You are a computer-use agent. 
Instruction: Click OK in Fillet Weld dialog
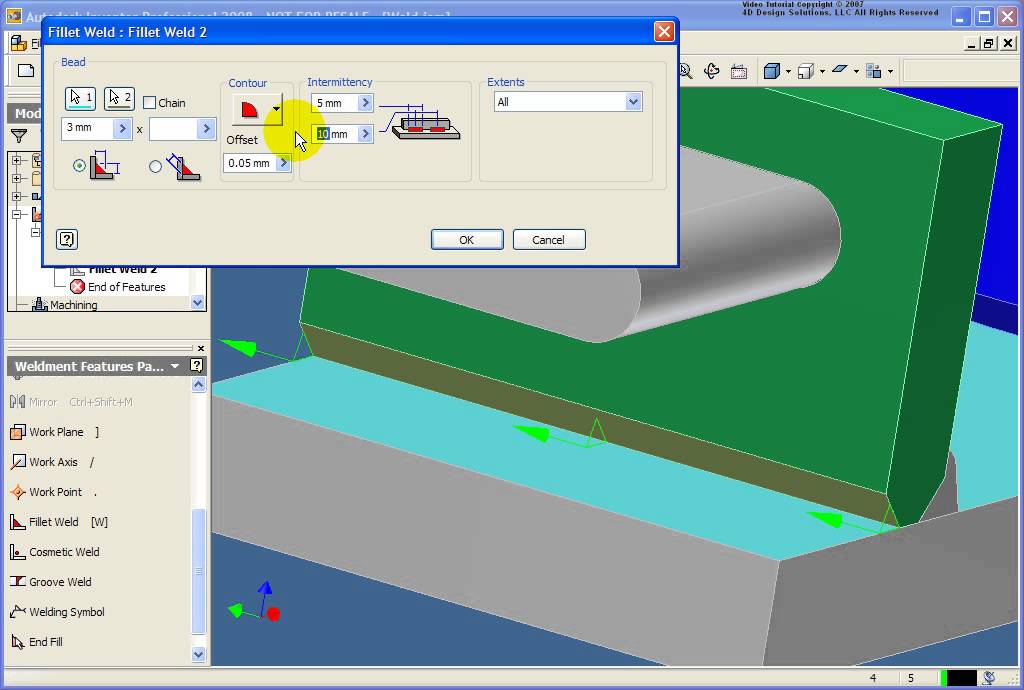pos(467,240)
